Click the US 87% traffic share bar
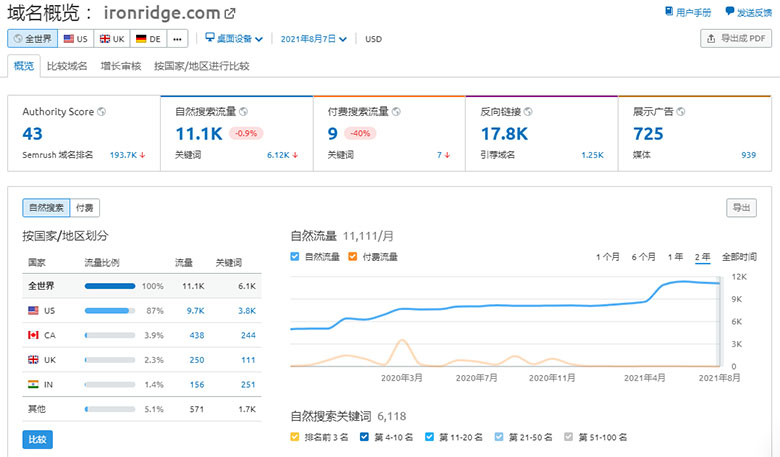This screenshot has width=780, height=457. click(110, 310)
